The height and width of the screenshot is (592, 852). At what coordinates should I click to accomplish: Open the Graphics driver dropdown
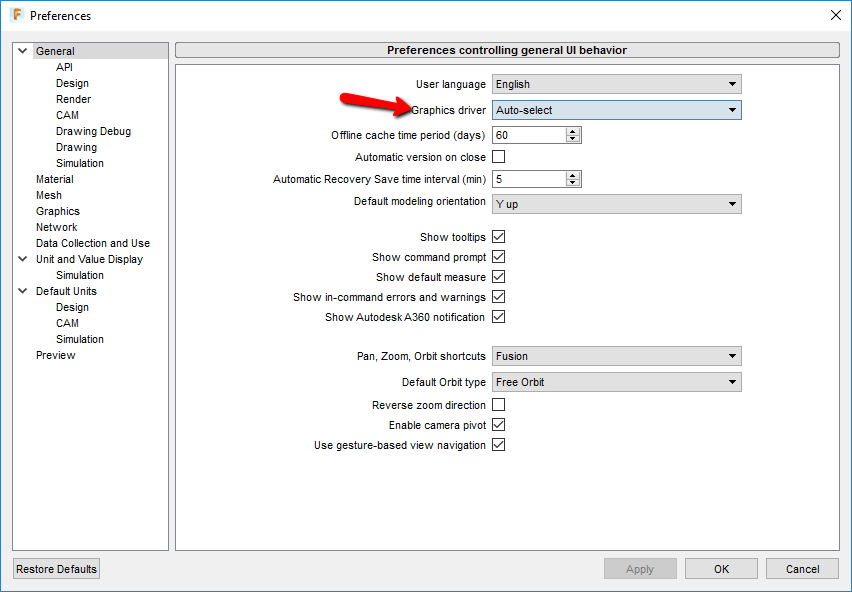point(617,110)
